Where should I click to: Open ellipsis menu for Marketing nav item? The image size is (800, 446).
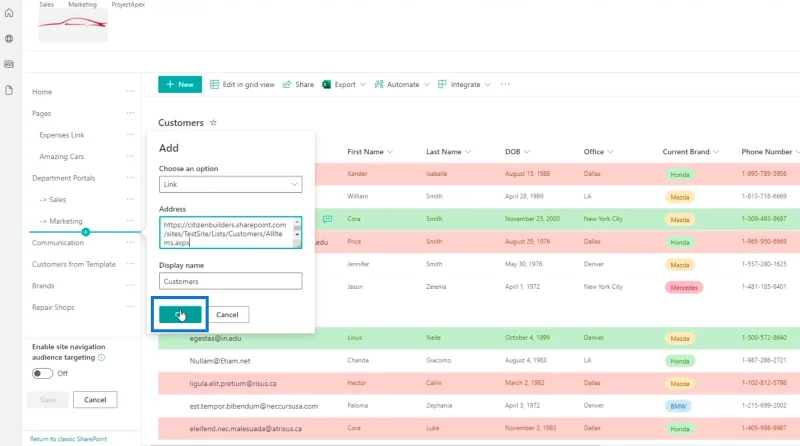[130, 220]
